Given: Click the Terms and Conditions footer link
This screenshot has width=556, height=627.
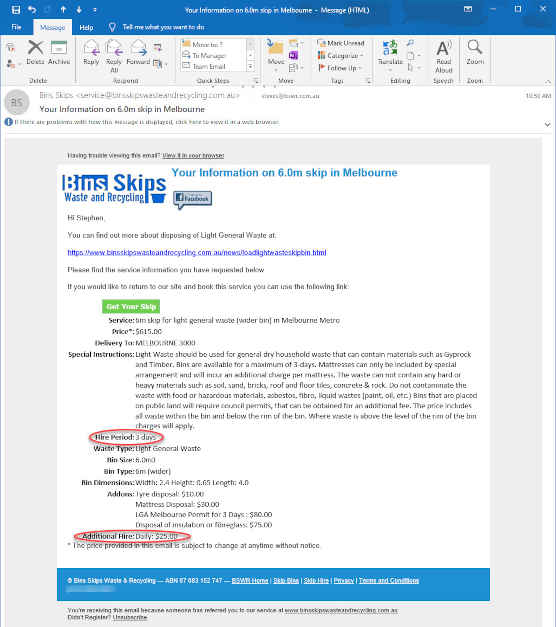Looking at the screenshot, I should pyautogui.click(x=389, y=581).
